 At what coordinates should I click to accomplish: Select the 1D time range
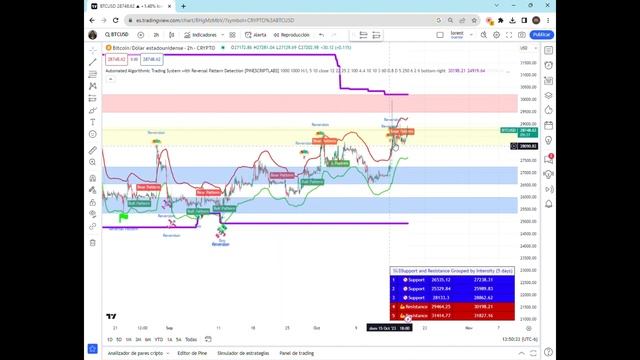[109, 340]
